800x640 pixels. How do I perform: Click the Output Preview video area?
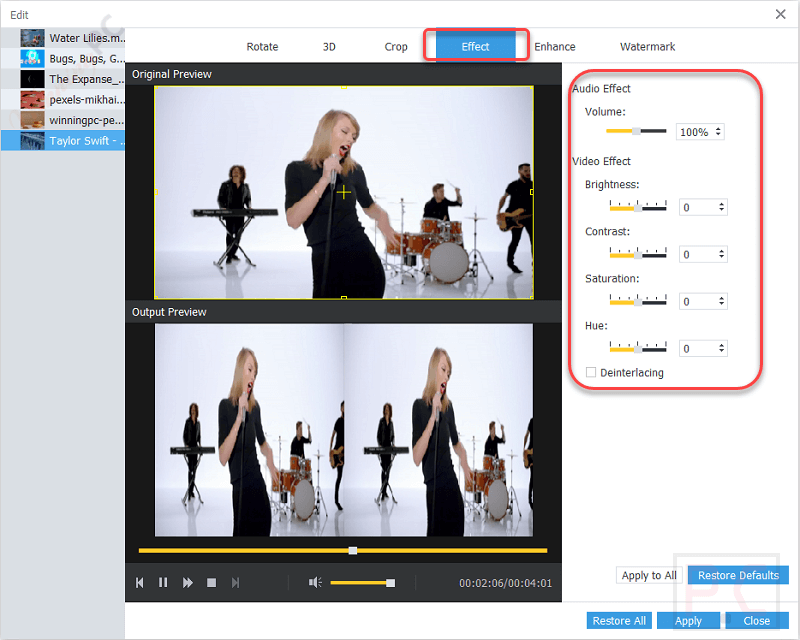pyautogui.click(x=344, y=430)
